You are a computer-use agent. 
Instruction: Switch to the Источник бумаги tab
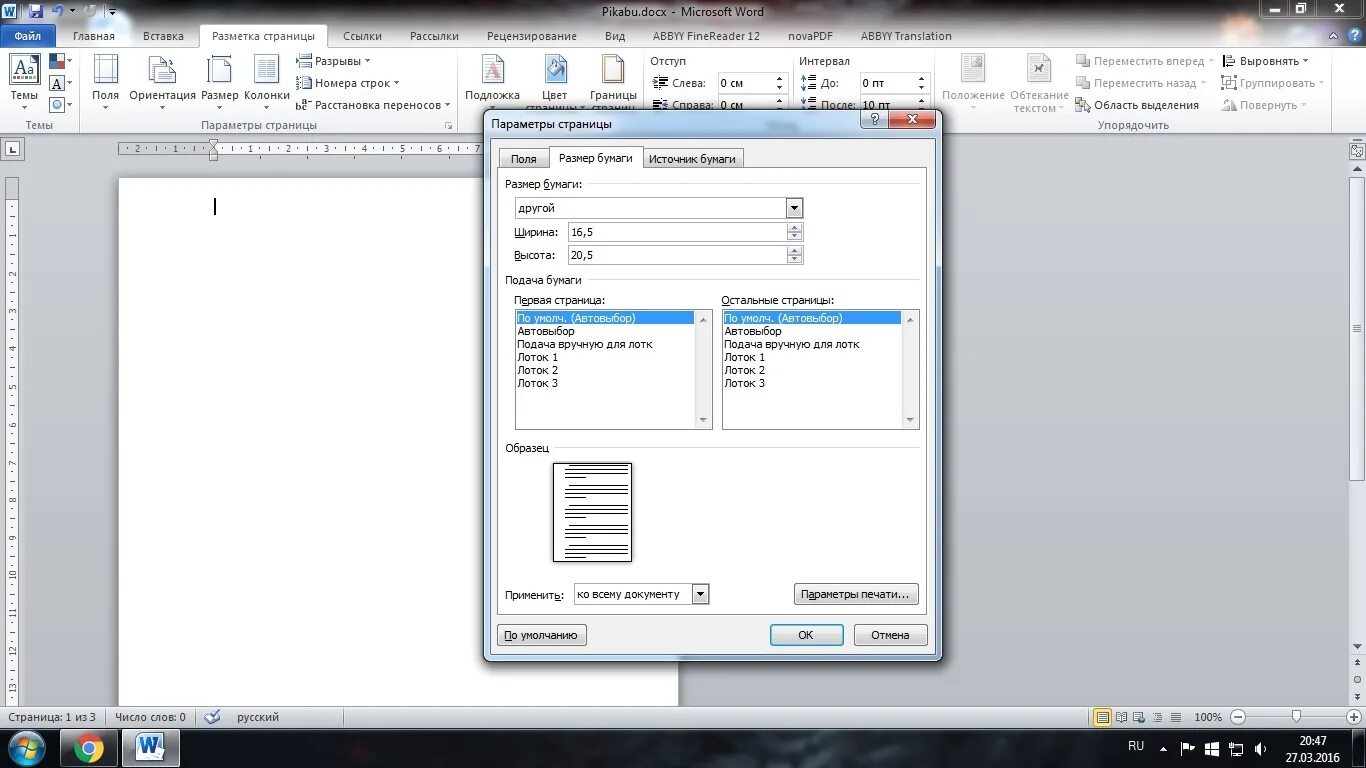(x=692, y=159)
